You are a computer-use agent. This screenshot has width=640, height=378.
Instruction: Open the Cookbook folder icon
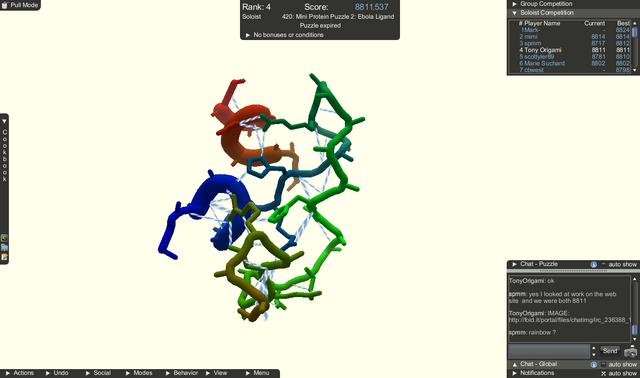tap(4, 248)
